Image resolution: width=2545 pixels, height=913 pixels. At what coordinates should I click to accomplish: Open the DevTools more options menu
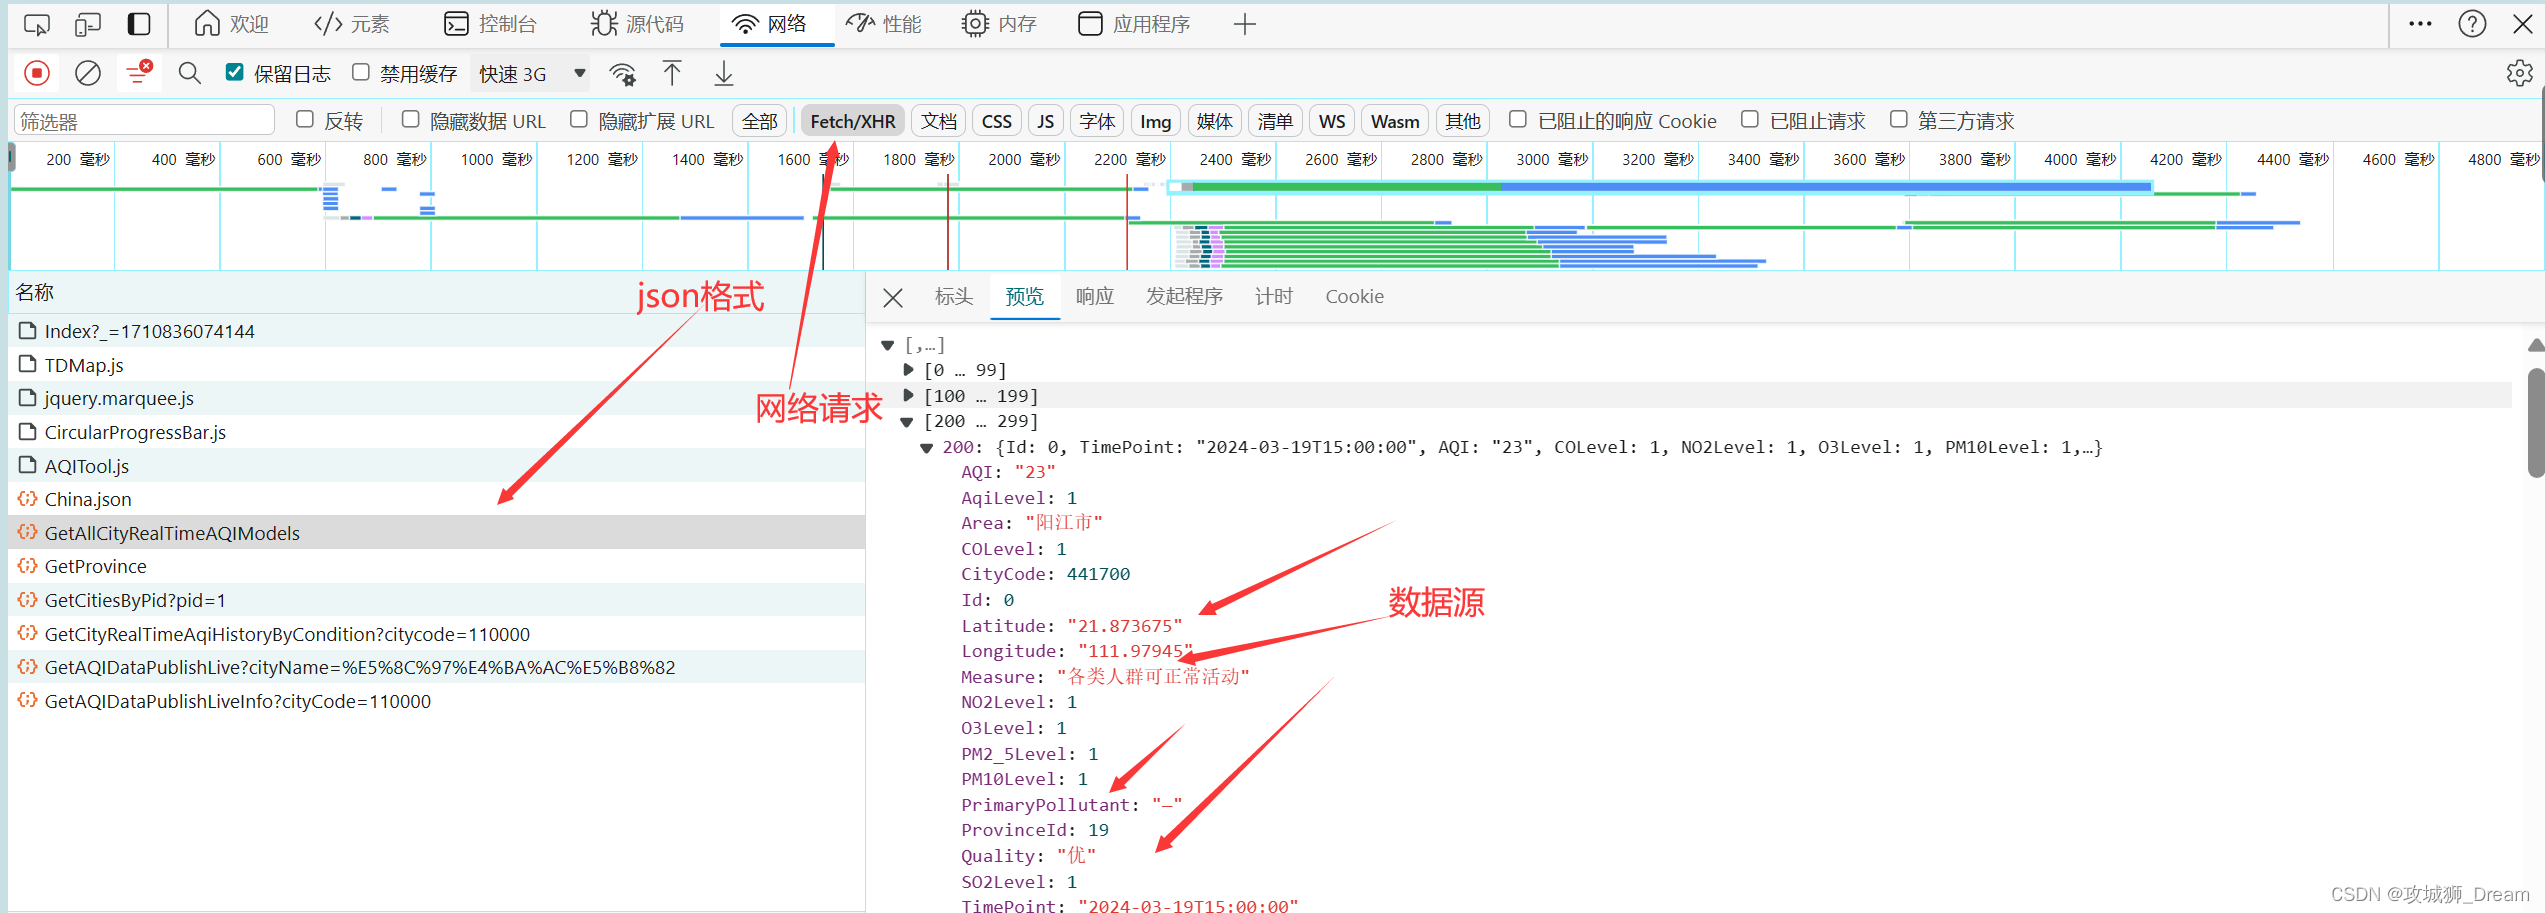click(2420, 24)
